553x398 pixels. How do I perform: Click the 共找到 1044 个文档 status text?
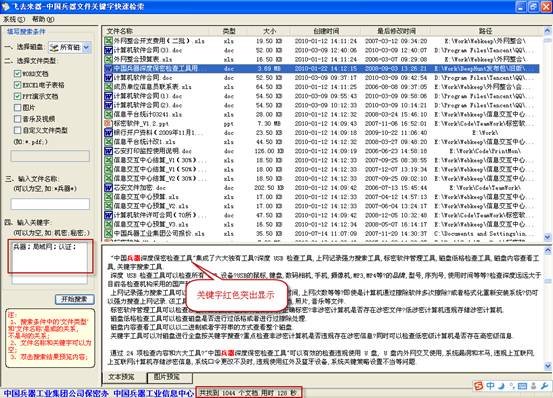pos(249,392)
